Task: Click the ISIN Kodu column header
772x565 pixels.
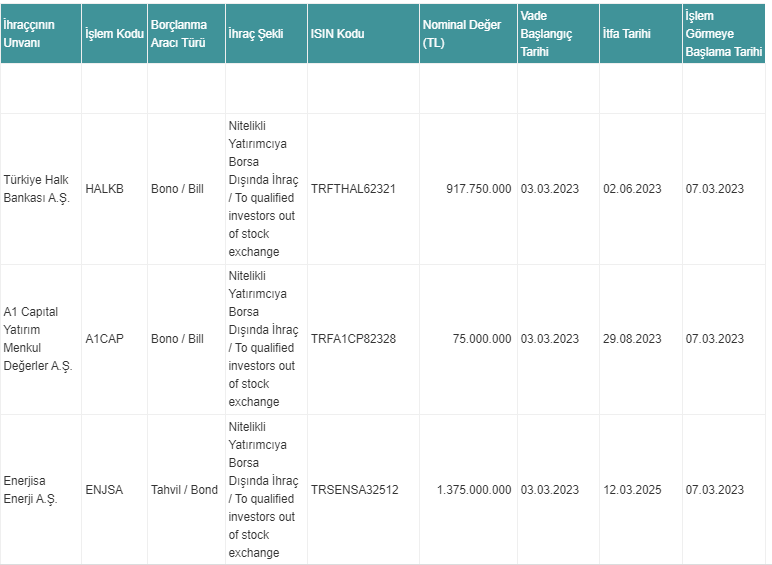Action: coord(363,33)
